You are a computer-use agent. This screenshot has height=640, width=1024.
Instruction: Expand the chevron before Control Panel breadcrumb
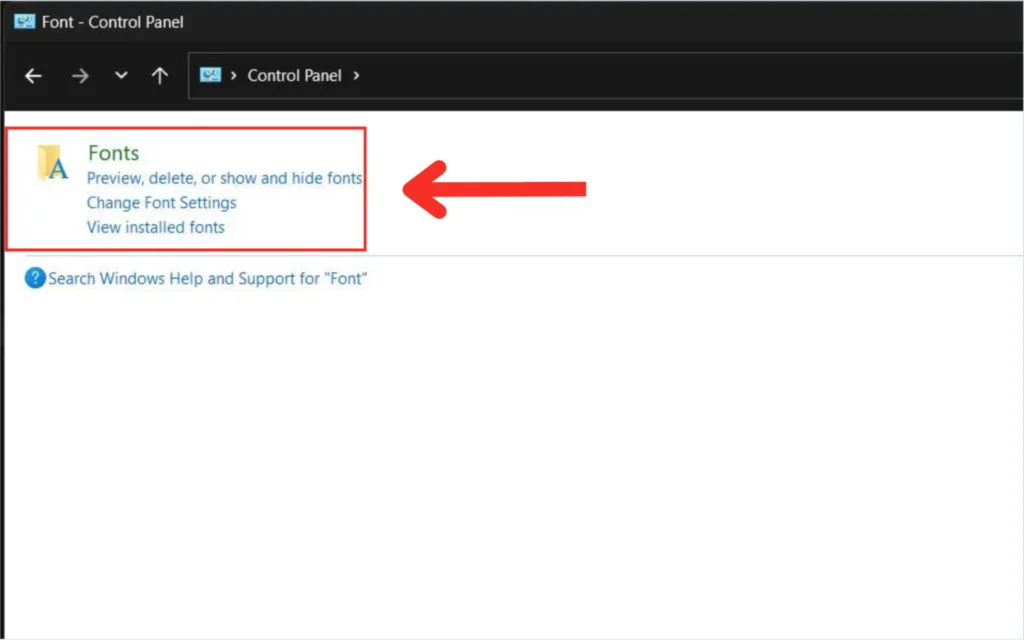tap(233, 76)
